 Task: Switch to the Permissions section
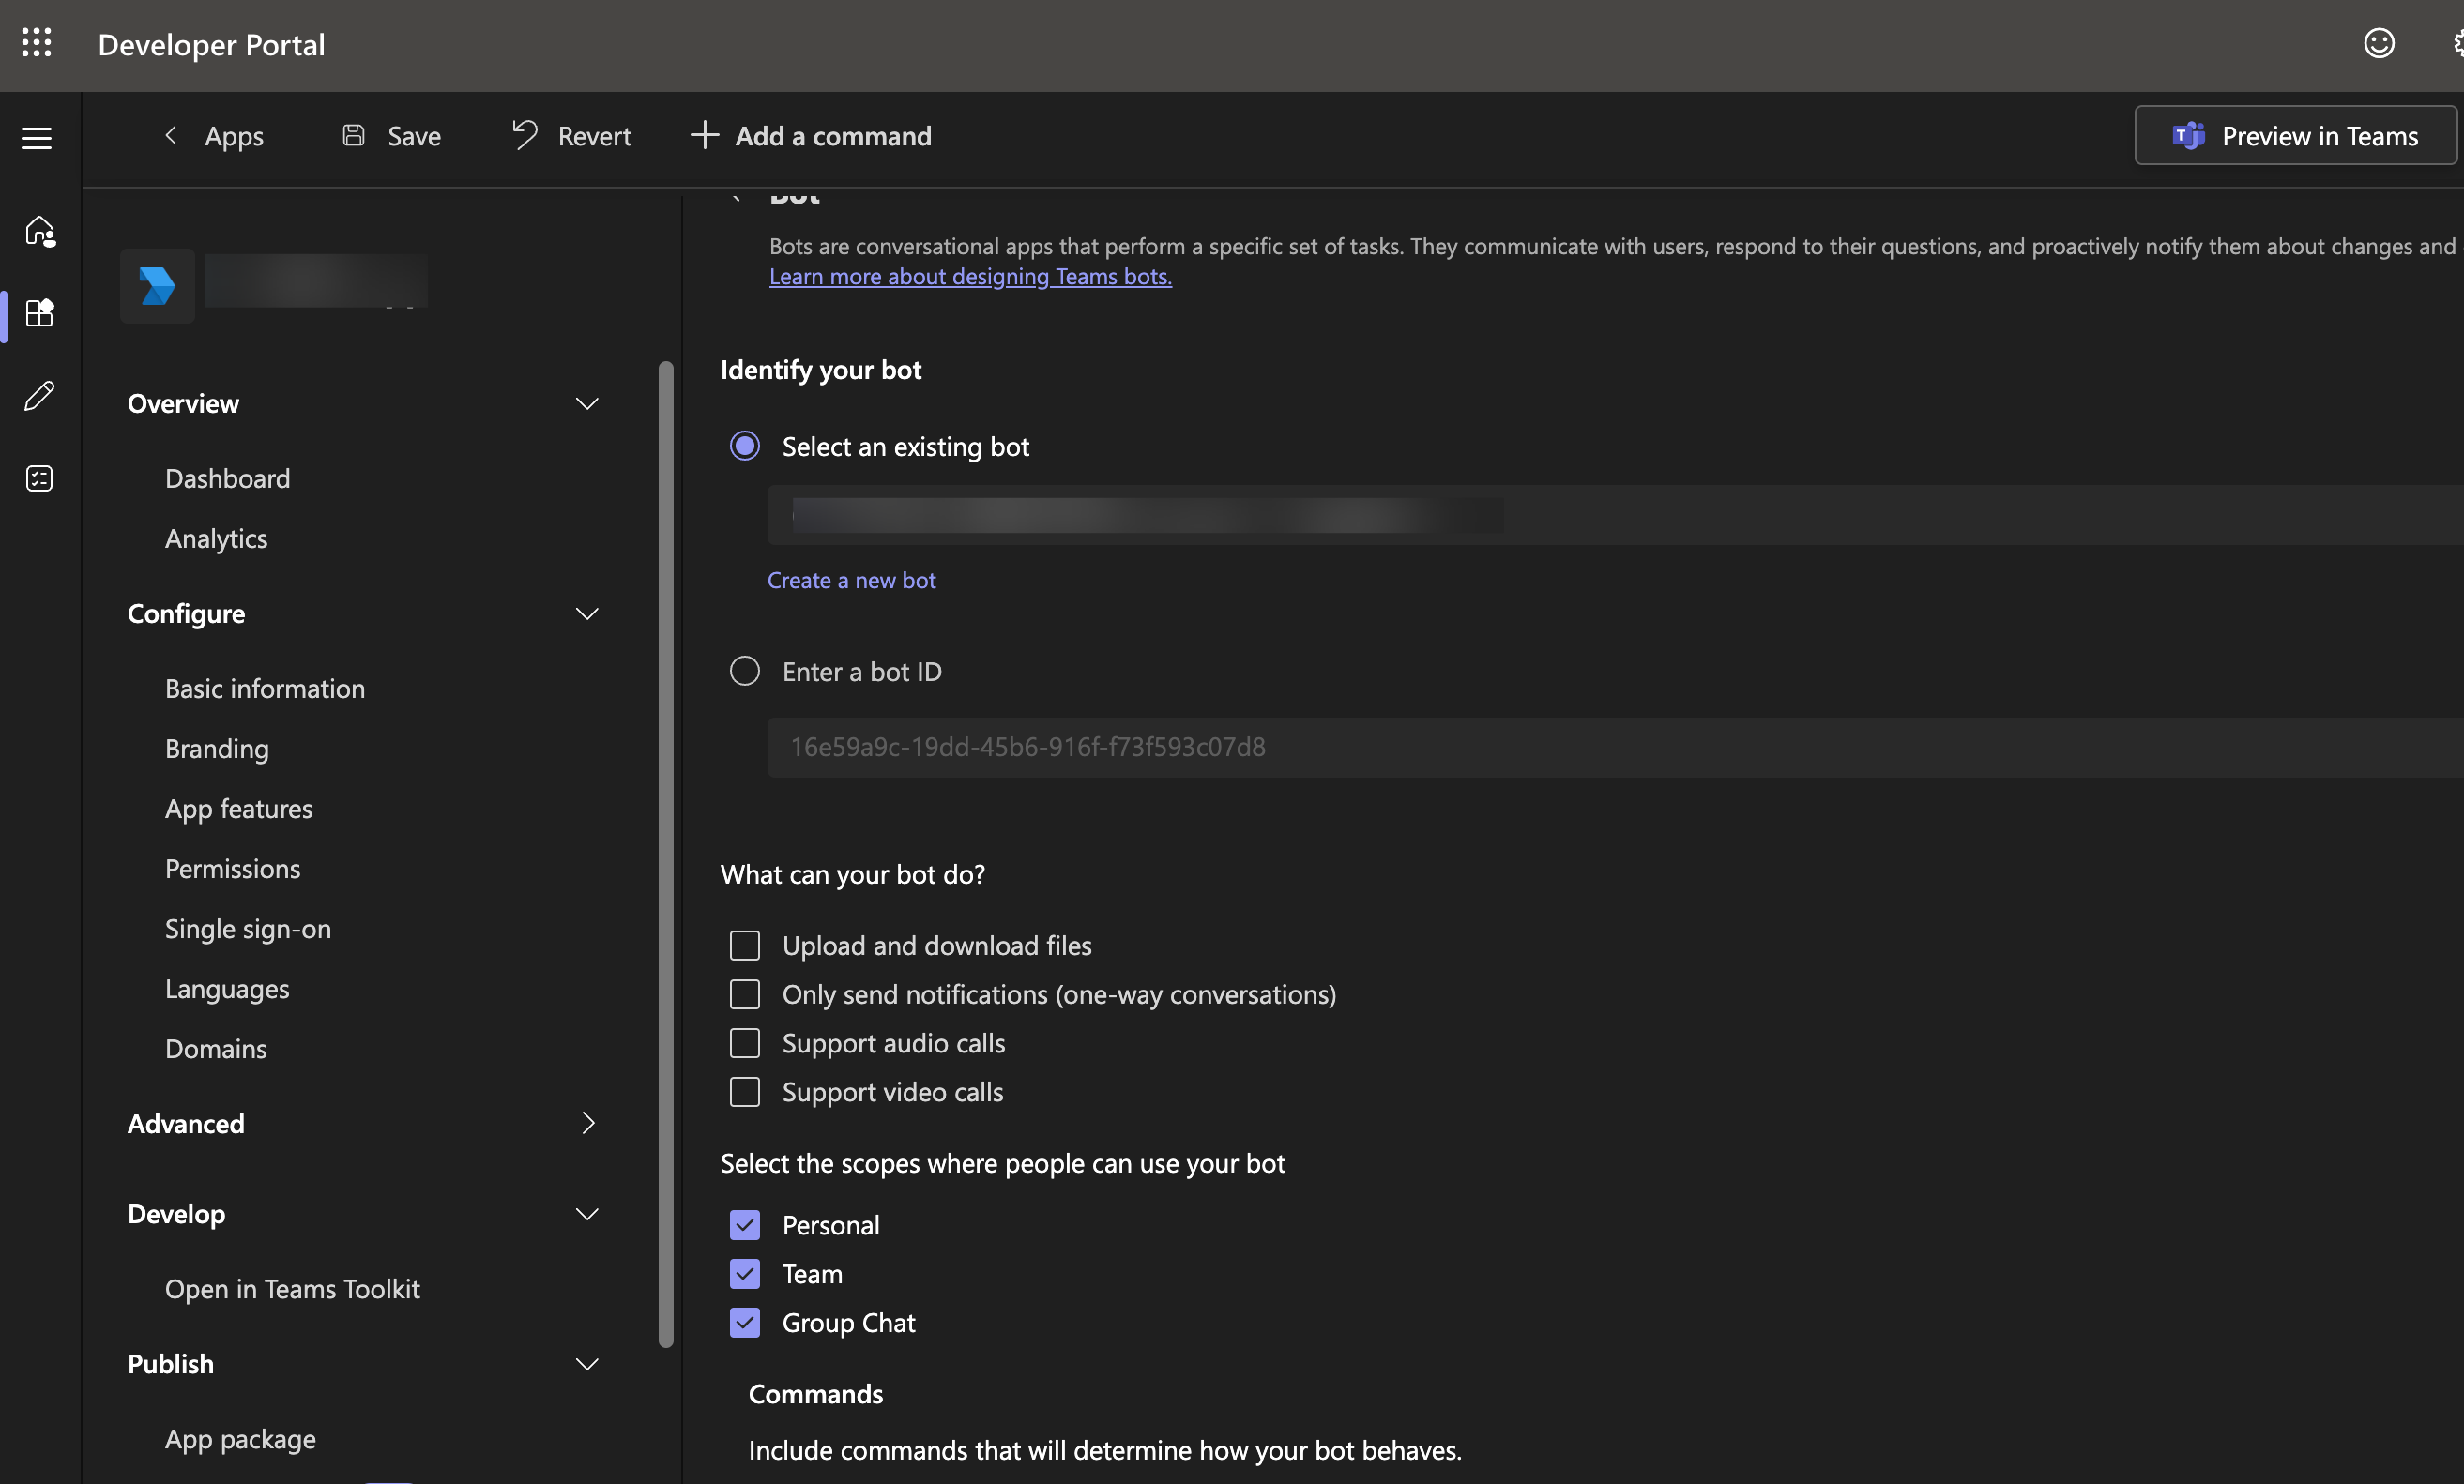pyautogui.click(x=233, y=868)
